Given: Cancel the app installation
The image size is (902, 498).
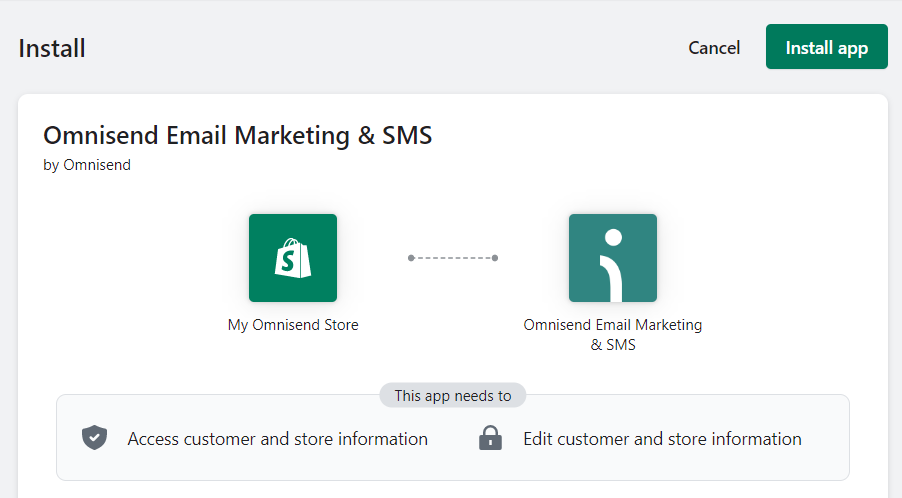Looking at the screenshot, I should pos(714,48).
